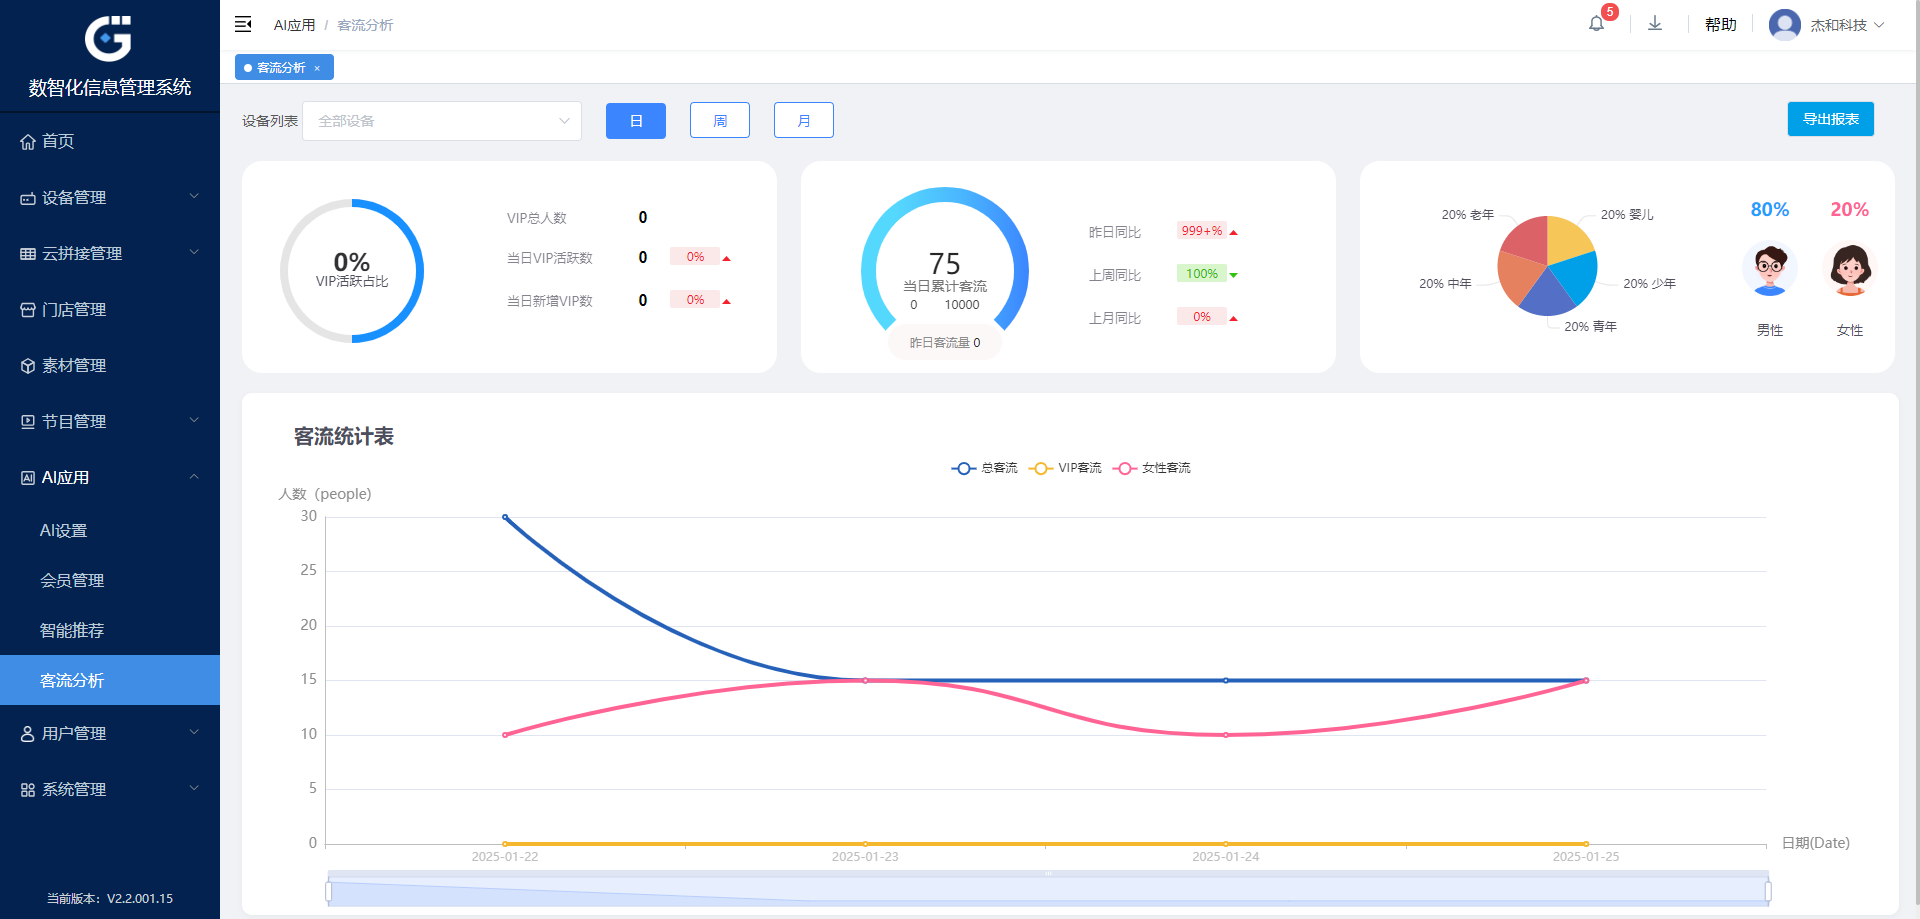
Task: Click the 2025-01-22 总客流 data point
Action: pyautogui.click(x=505, y=517)
